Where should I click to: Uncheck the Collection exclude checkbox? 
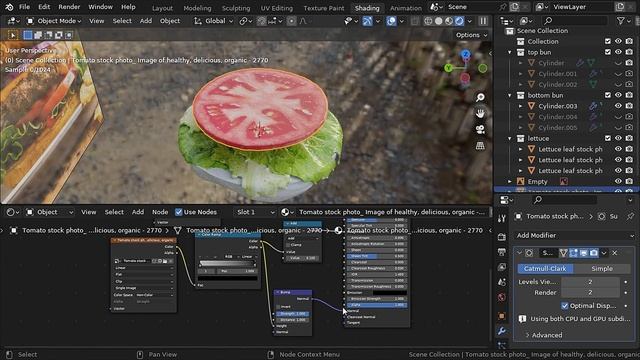click(608, 42)
